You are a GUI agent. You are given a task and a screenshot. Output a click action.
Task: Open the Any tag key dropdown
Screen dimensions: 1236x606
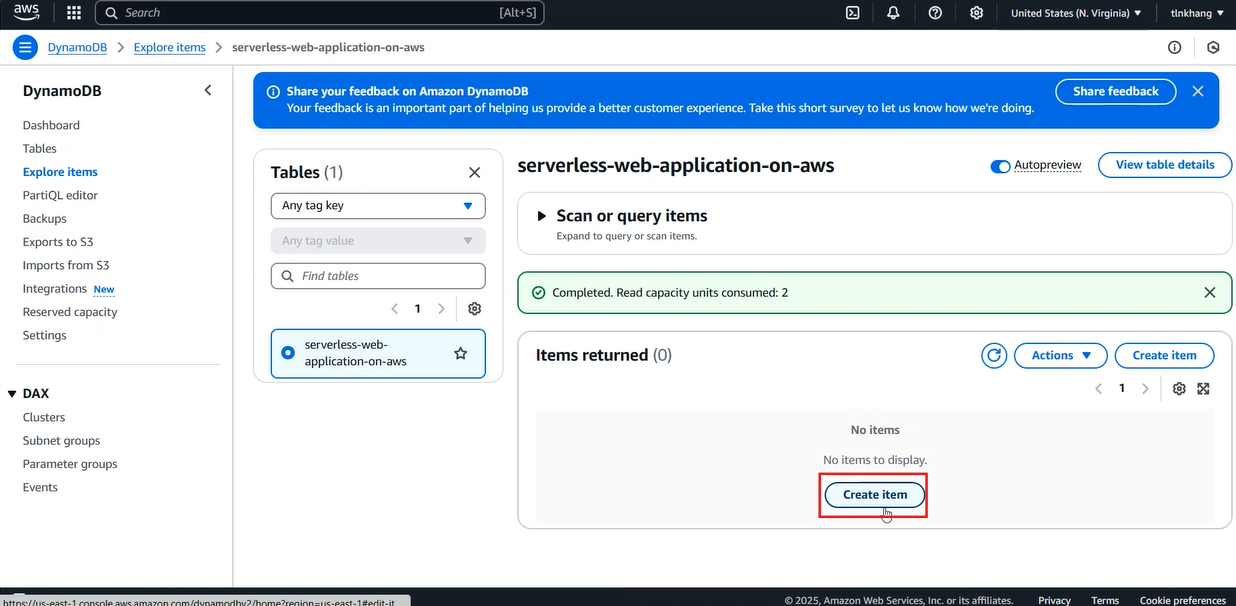click(x=378, y=206)
